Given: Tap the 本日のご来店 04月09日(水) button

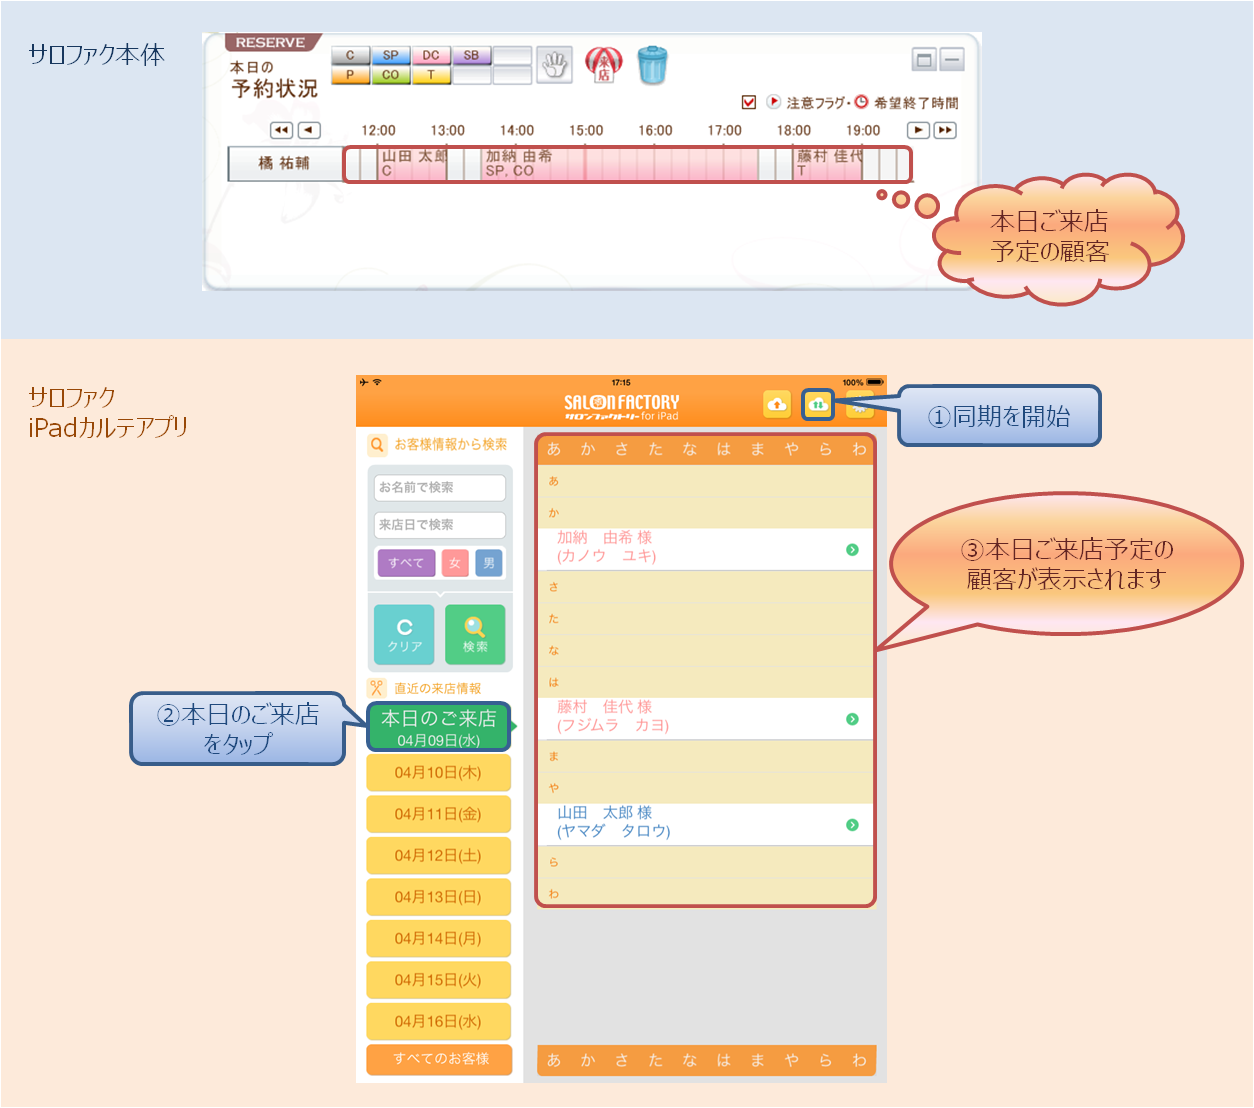Looking at the screenshot, I should pos(439,727).
